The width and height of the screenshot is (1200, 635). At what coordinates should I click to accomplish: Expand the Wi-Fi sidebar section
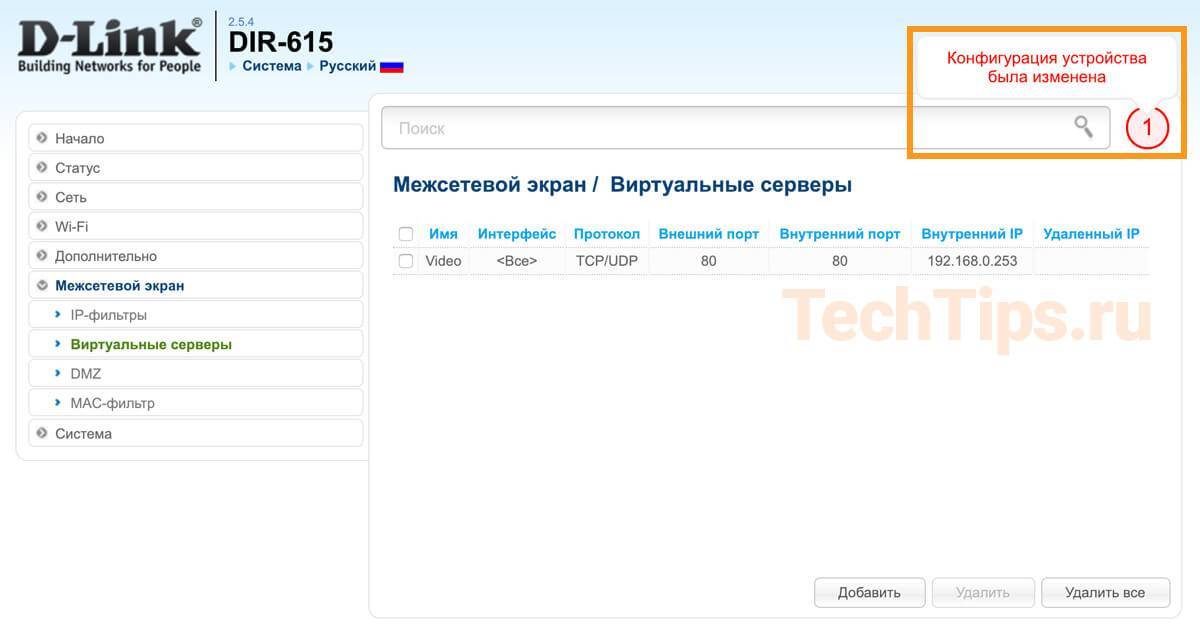pos(195,226)
